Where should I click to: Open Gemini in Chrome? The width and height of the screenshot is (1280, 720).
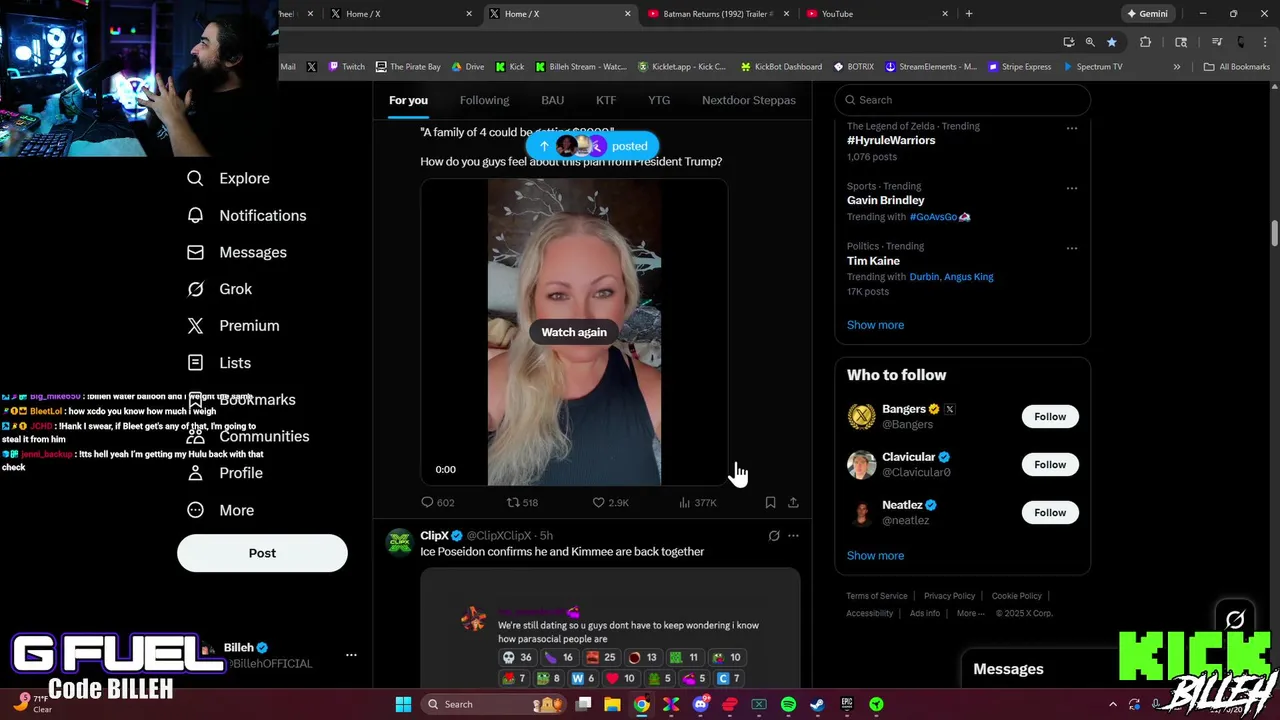(1147, 14)
